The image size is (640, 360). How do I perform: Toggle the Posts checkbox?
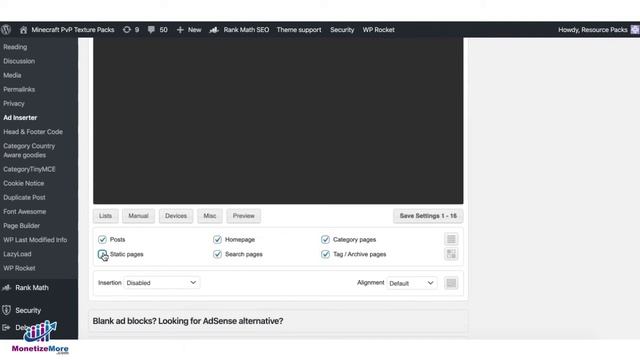pyautogui.click(x=102, y=239)
